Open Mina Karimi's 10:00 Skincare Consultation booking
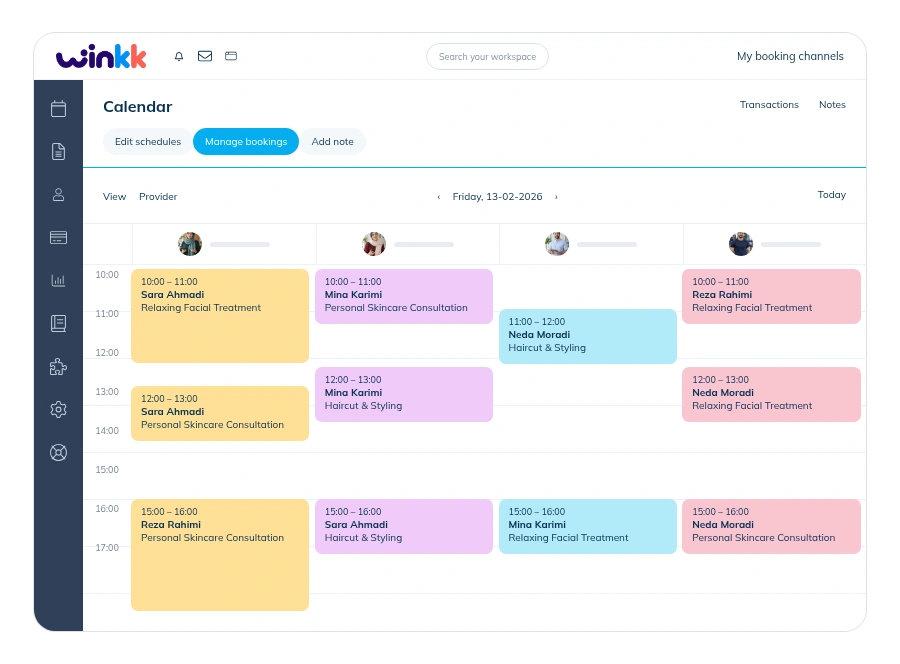 pyautogui.click(x=404, y=296)
